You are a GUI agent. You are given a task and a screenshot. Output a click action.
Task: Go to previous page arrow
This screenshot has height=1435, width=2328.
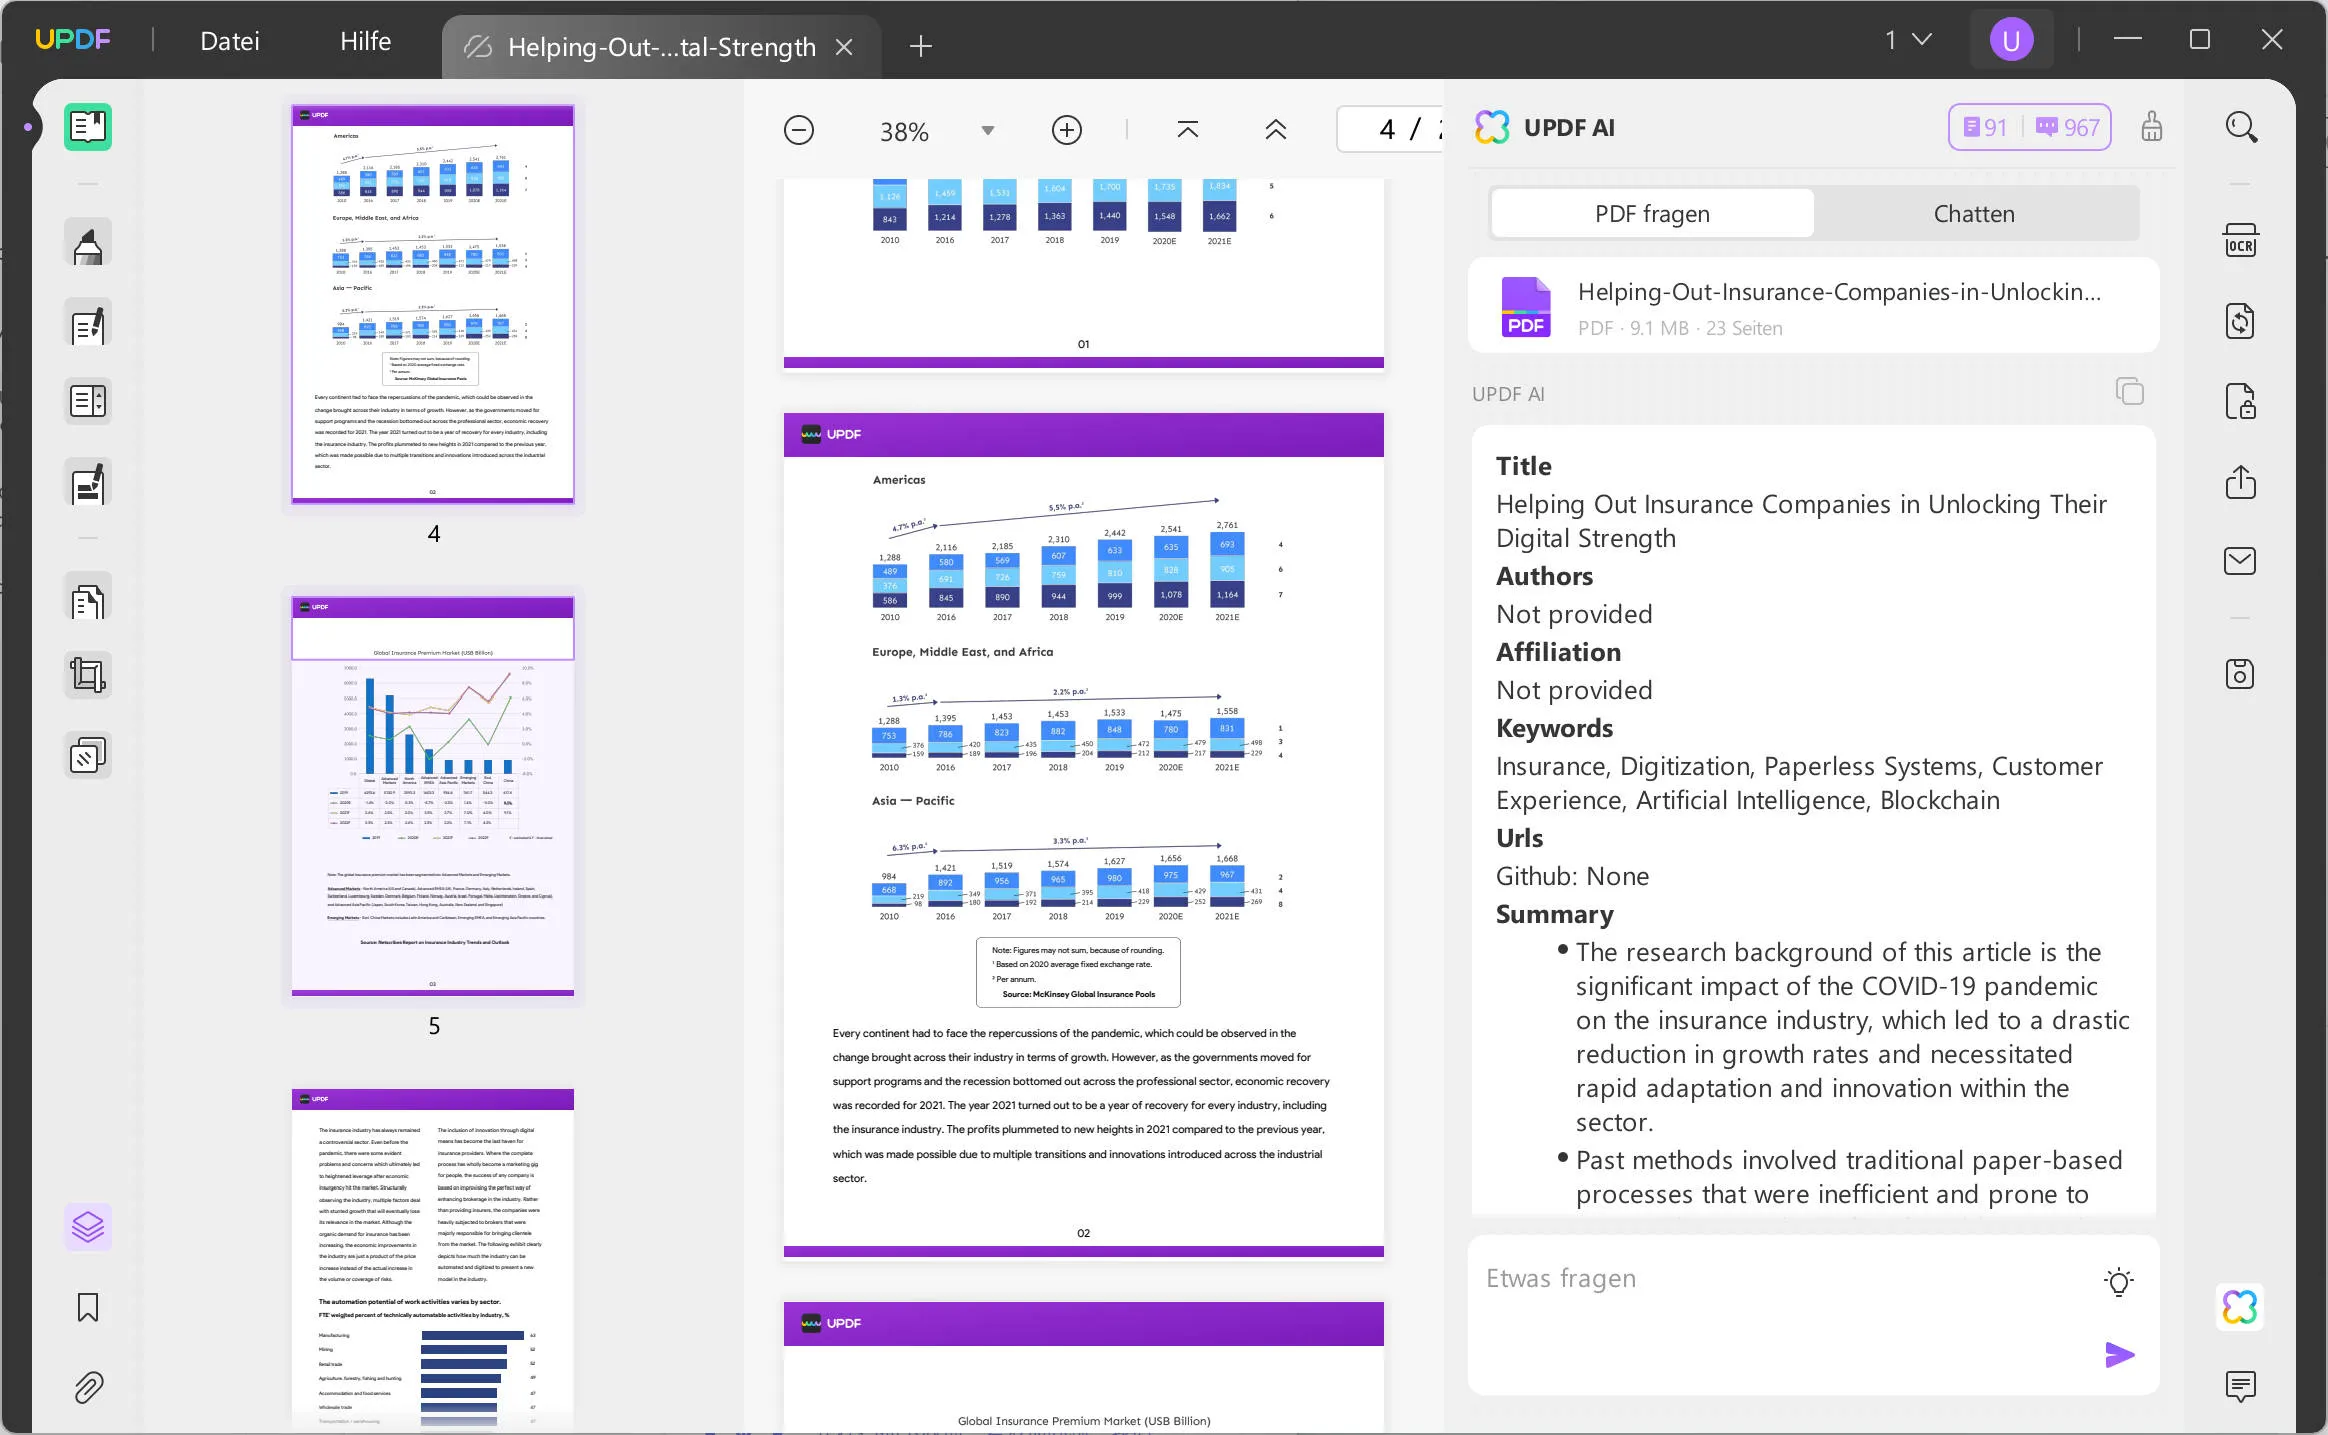[x=1276, y=130]
